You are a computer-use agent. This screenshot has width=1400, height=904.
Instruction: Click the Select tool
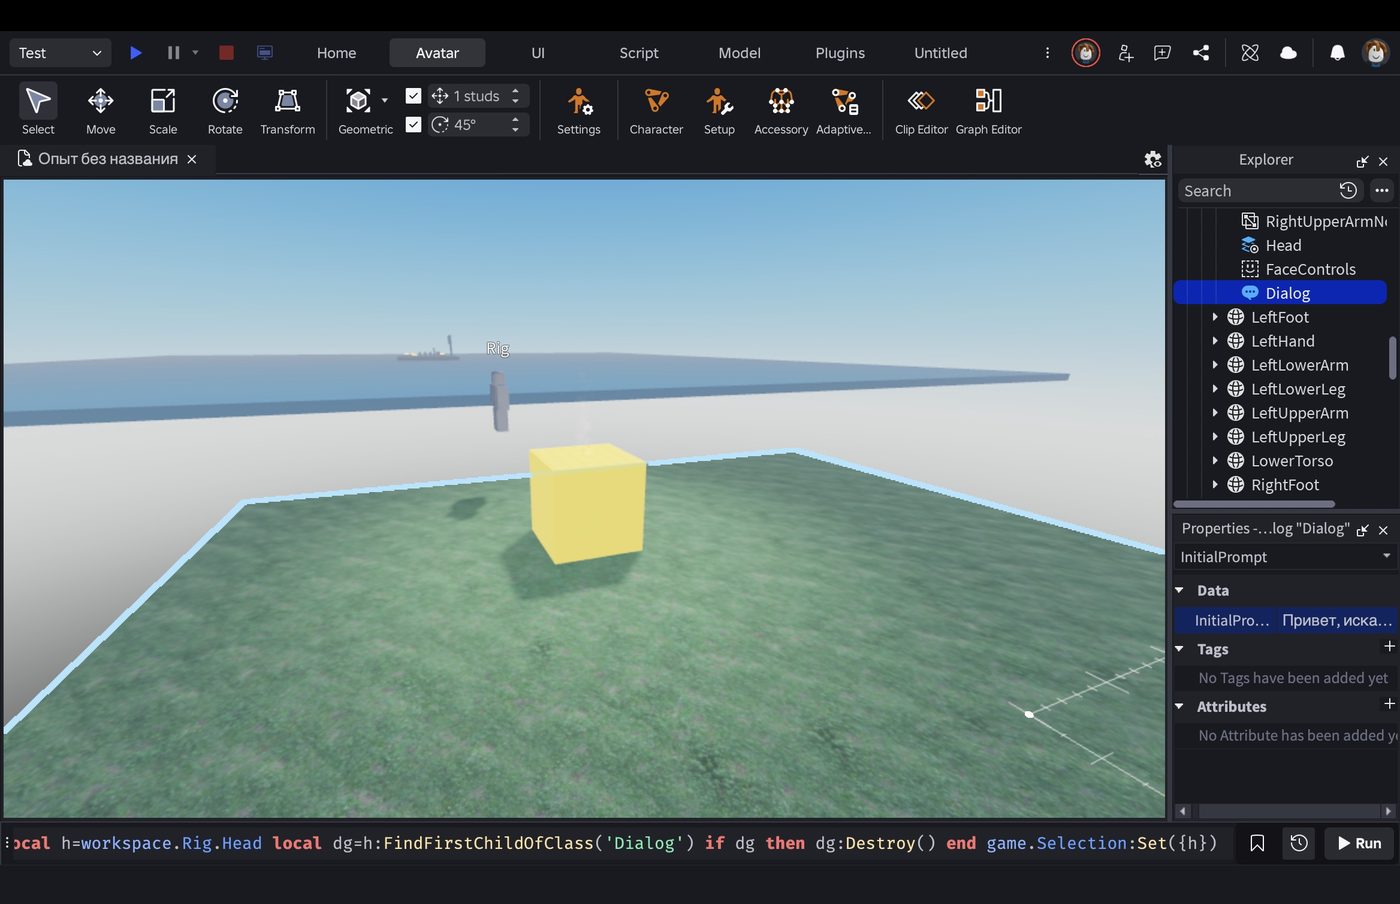(x=38, y=110)
